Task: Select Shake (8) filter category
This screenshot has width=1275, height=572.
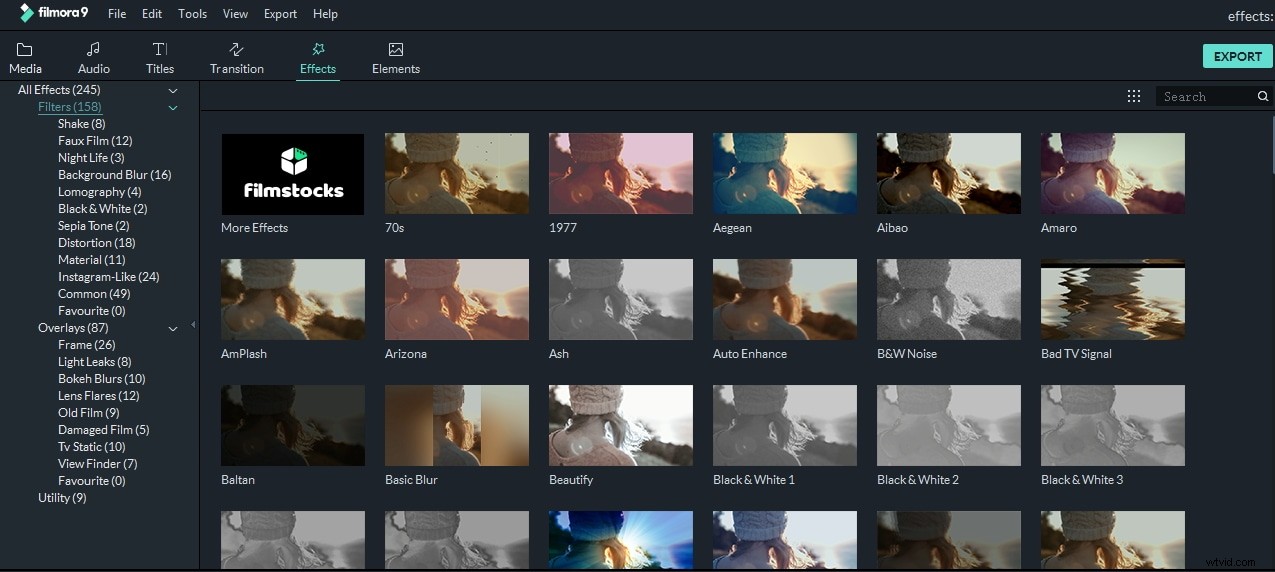Action: click(x=81, y=124)
